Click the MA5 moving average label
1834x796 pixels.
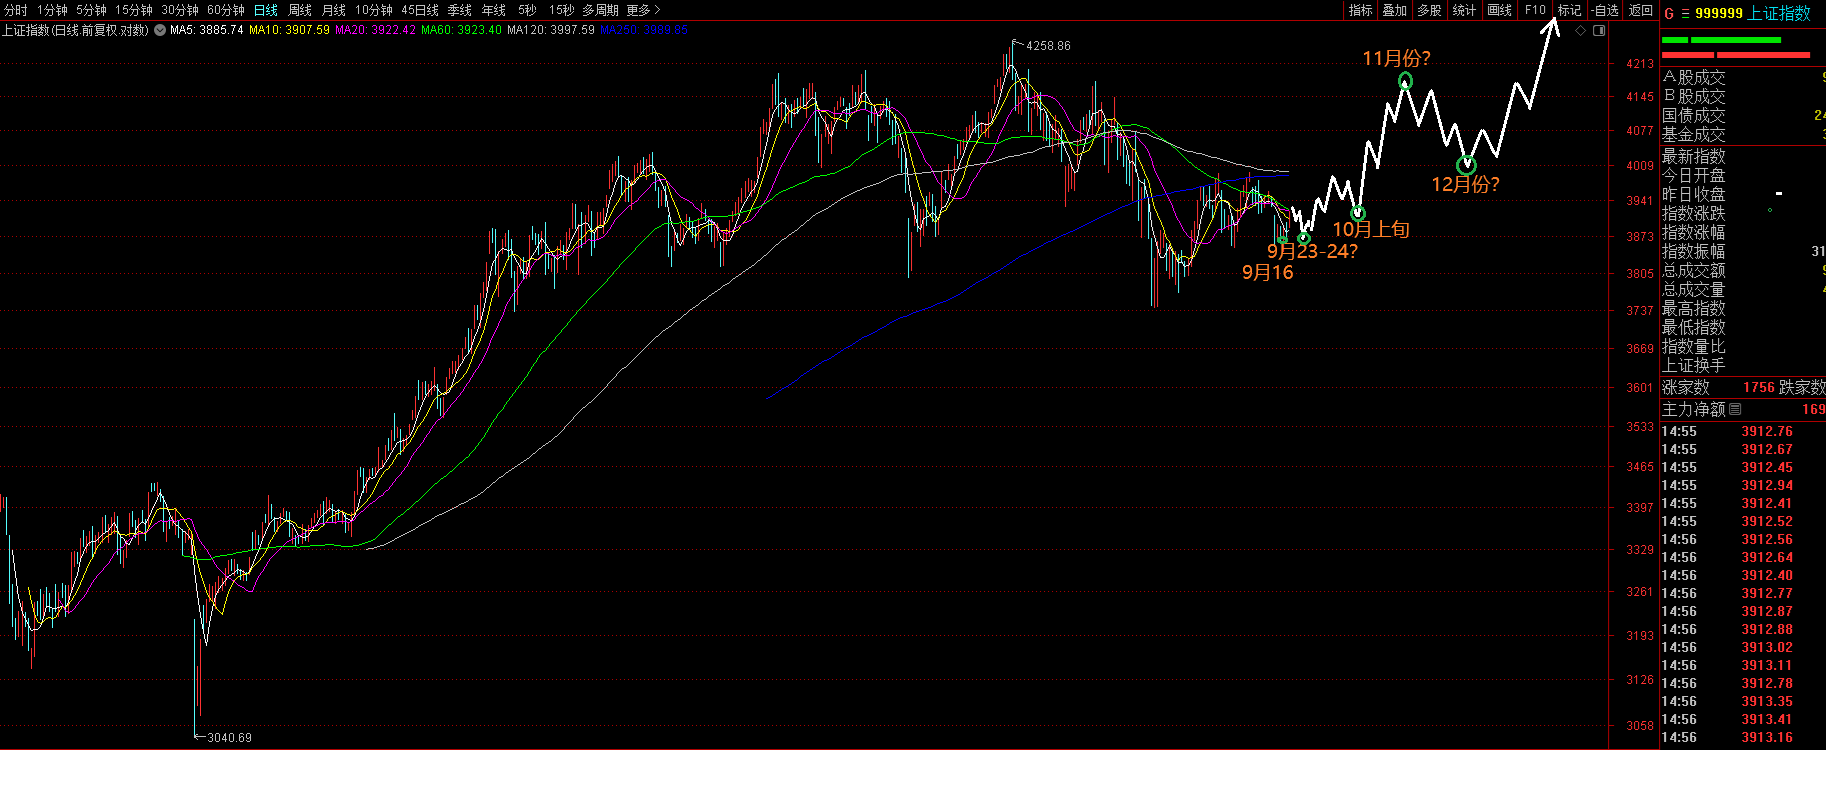point(207,30)
